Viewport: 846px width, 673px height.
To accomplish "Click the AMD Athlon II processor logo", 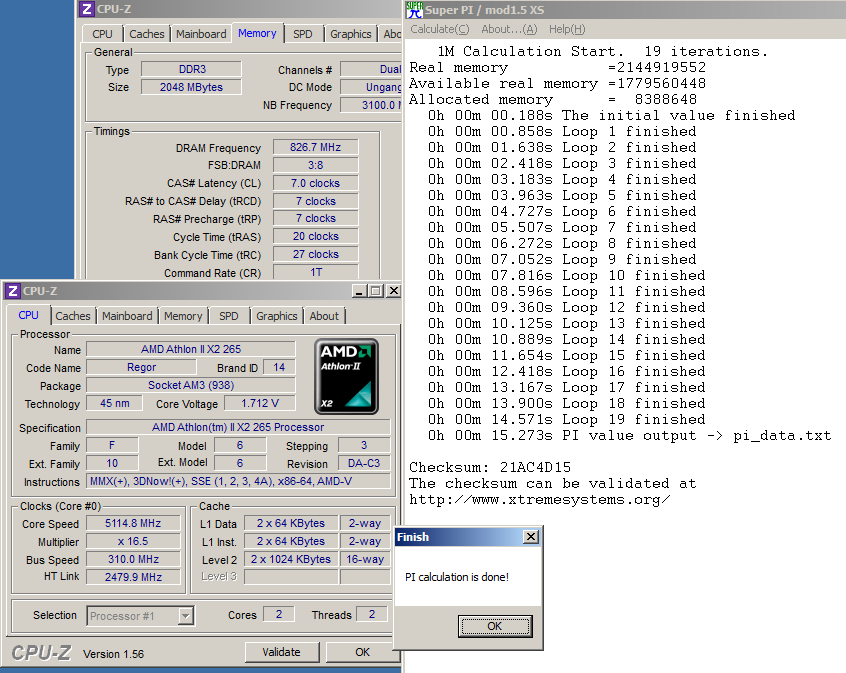I will click(x=346, y=376).
